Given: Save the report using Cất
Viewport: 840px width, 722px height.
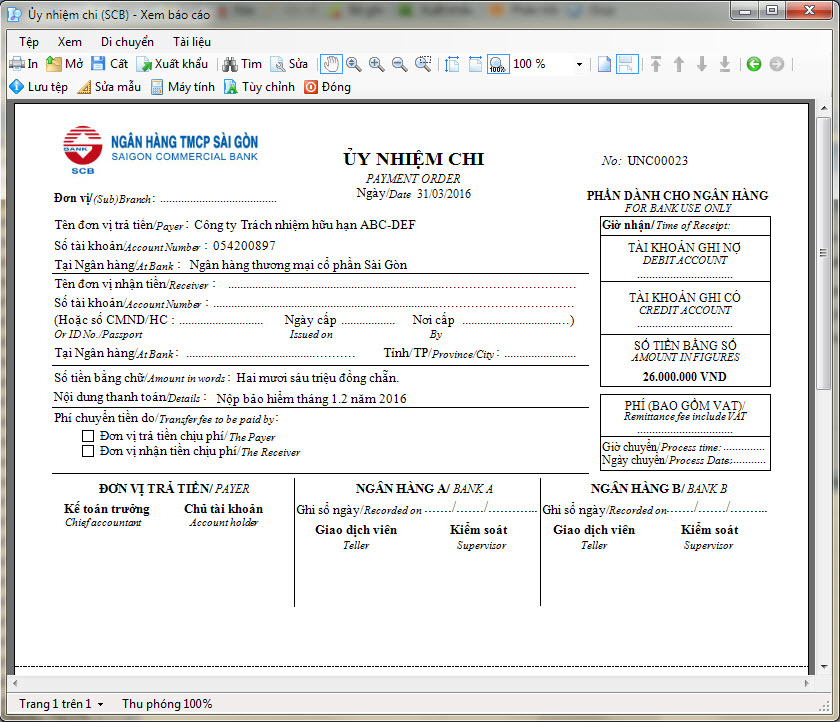Looking at the screenshot, I should (x=110, y=64).
